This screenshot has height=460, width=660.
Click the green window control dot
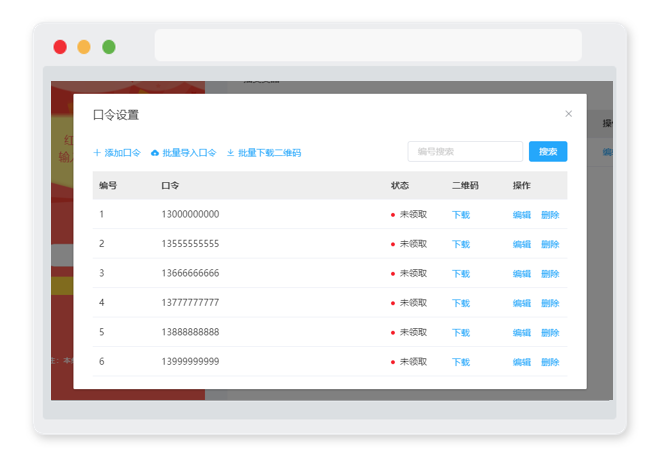[109, 47]
